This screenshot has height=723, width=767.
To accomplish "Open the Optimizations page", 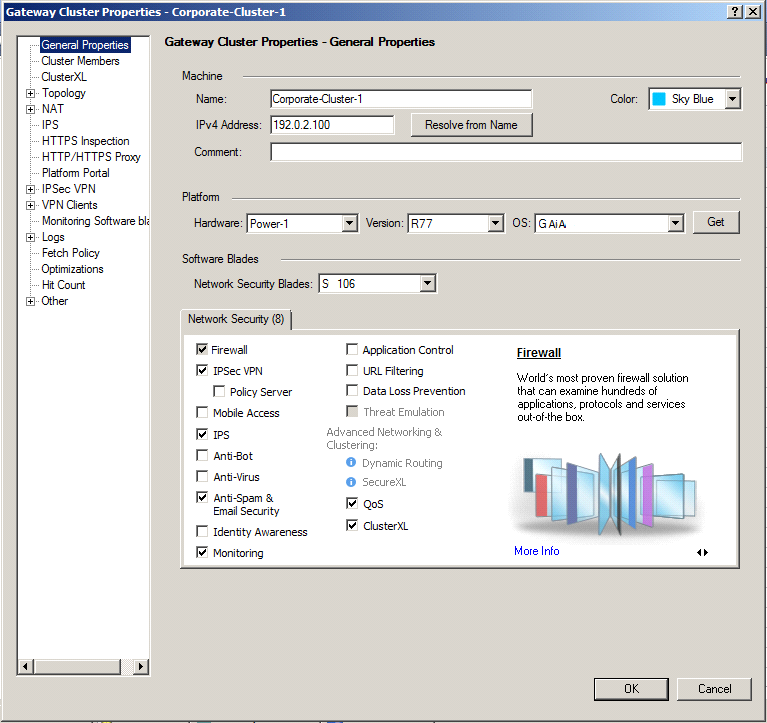I will 72,269.
